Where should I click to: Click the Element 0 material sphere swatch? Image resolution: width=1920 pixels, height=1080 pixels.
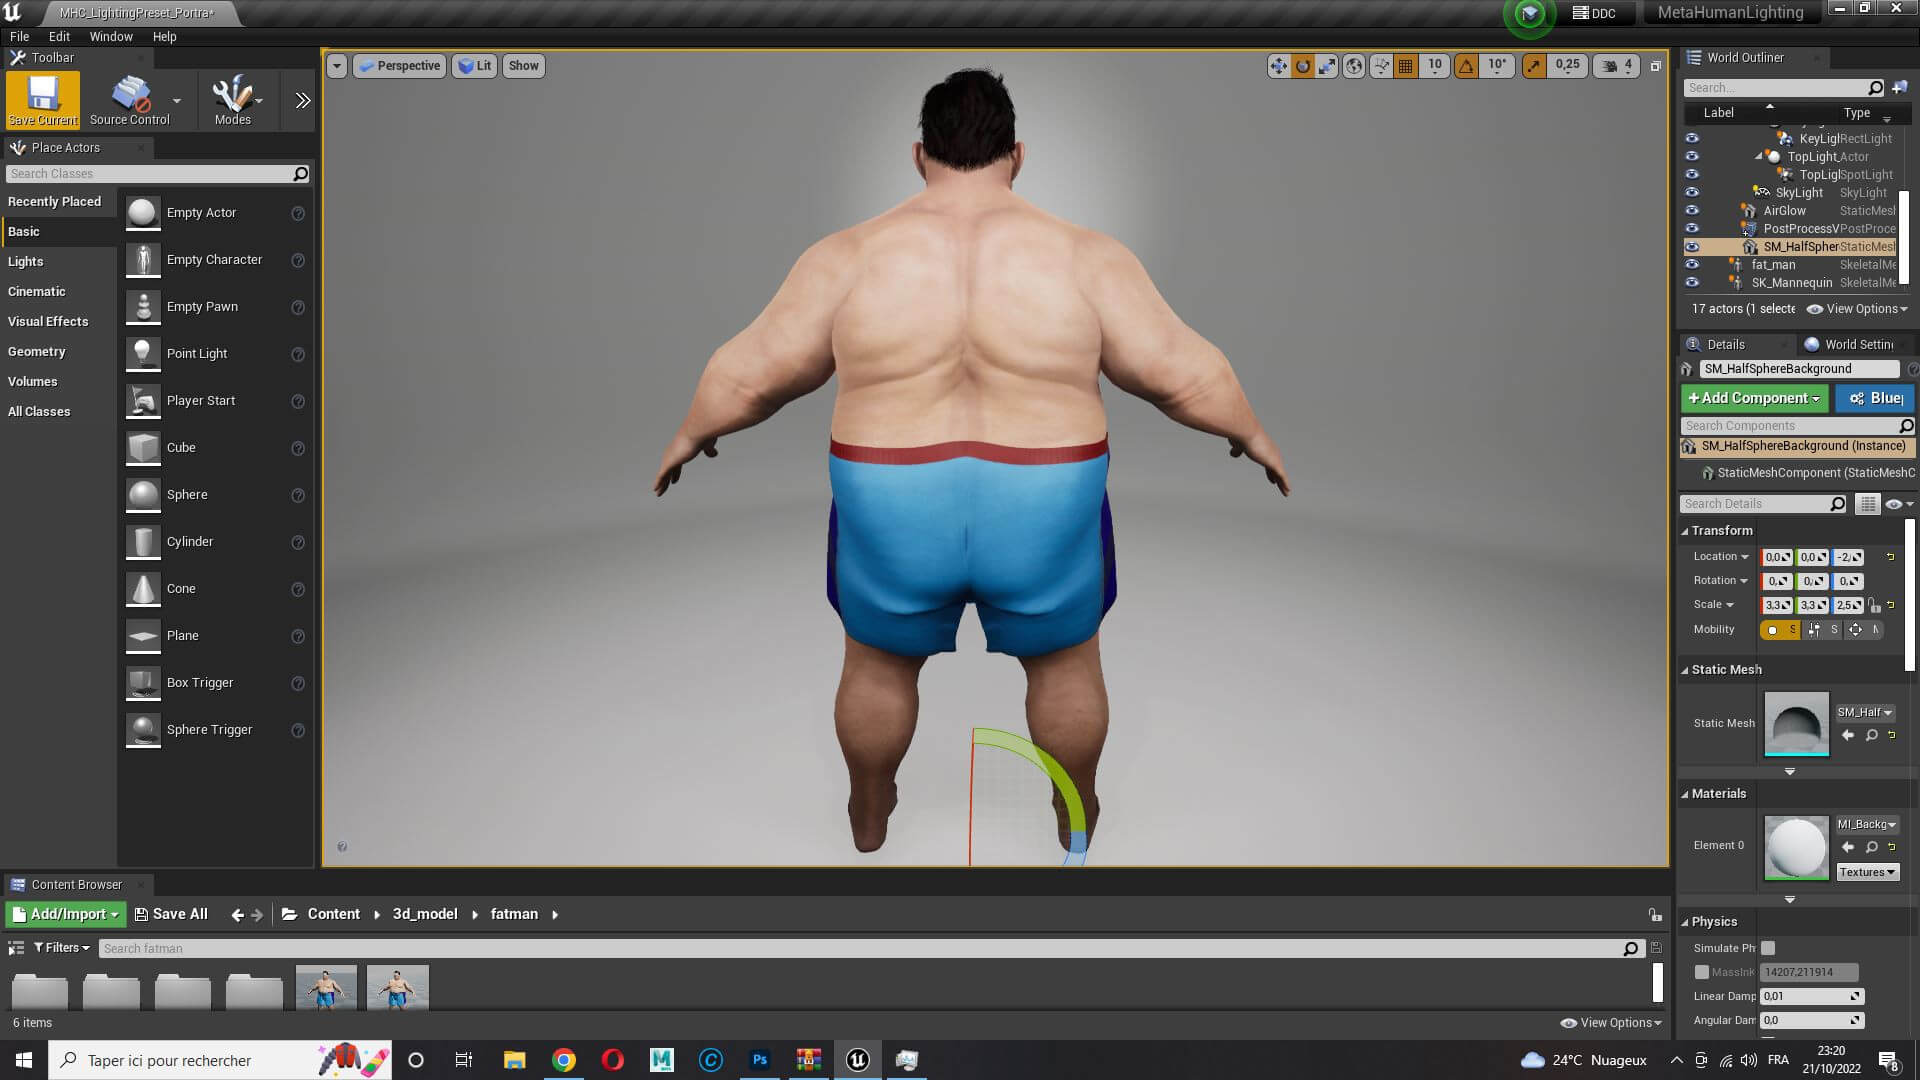pos(1796,847)
